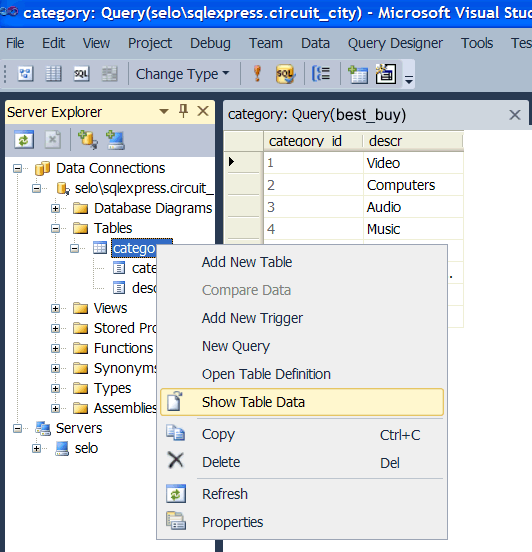This screenshot has height=552, width=532.
Task: Open the Change Type dropdown
Action: point(182,74)
